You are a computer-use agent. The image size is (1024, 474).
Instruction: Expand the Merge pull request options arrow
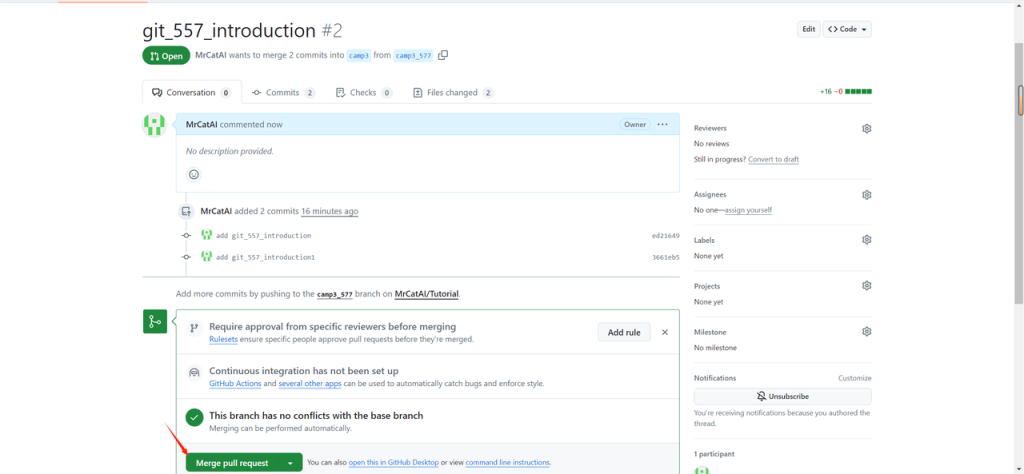point(290,463)
